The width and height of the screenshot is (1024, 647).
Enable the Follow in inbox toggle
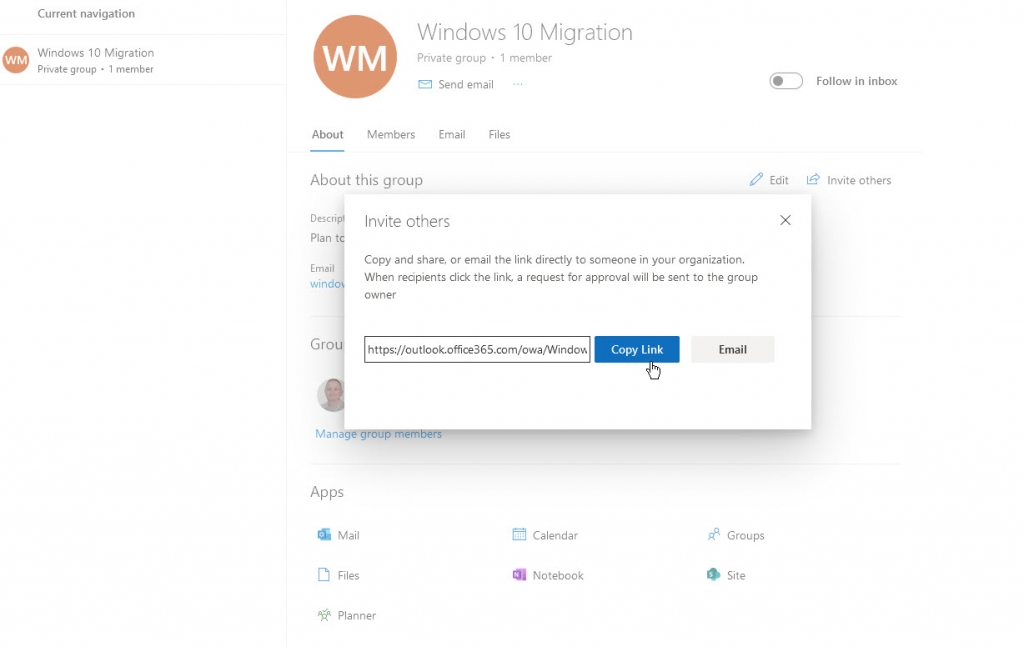point(786,81)
